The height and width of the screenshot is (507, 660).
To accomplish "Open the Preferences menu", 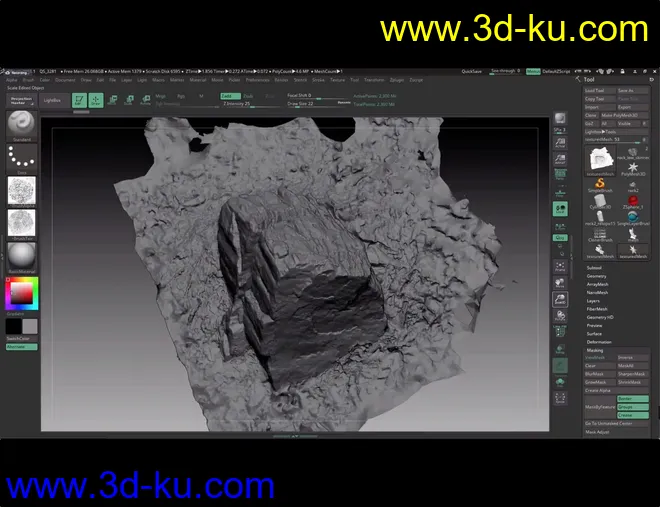I will coord(257,80).
